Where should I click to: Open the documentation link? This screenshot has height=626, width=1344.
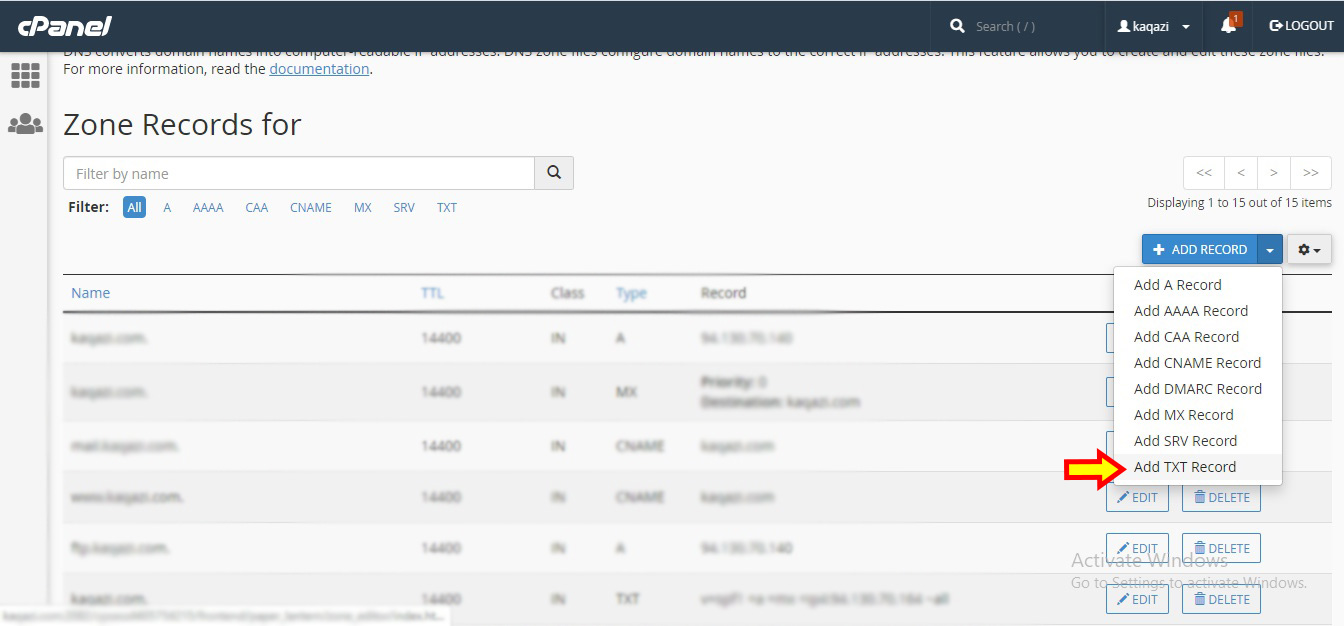coord(319,69)
